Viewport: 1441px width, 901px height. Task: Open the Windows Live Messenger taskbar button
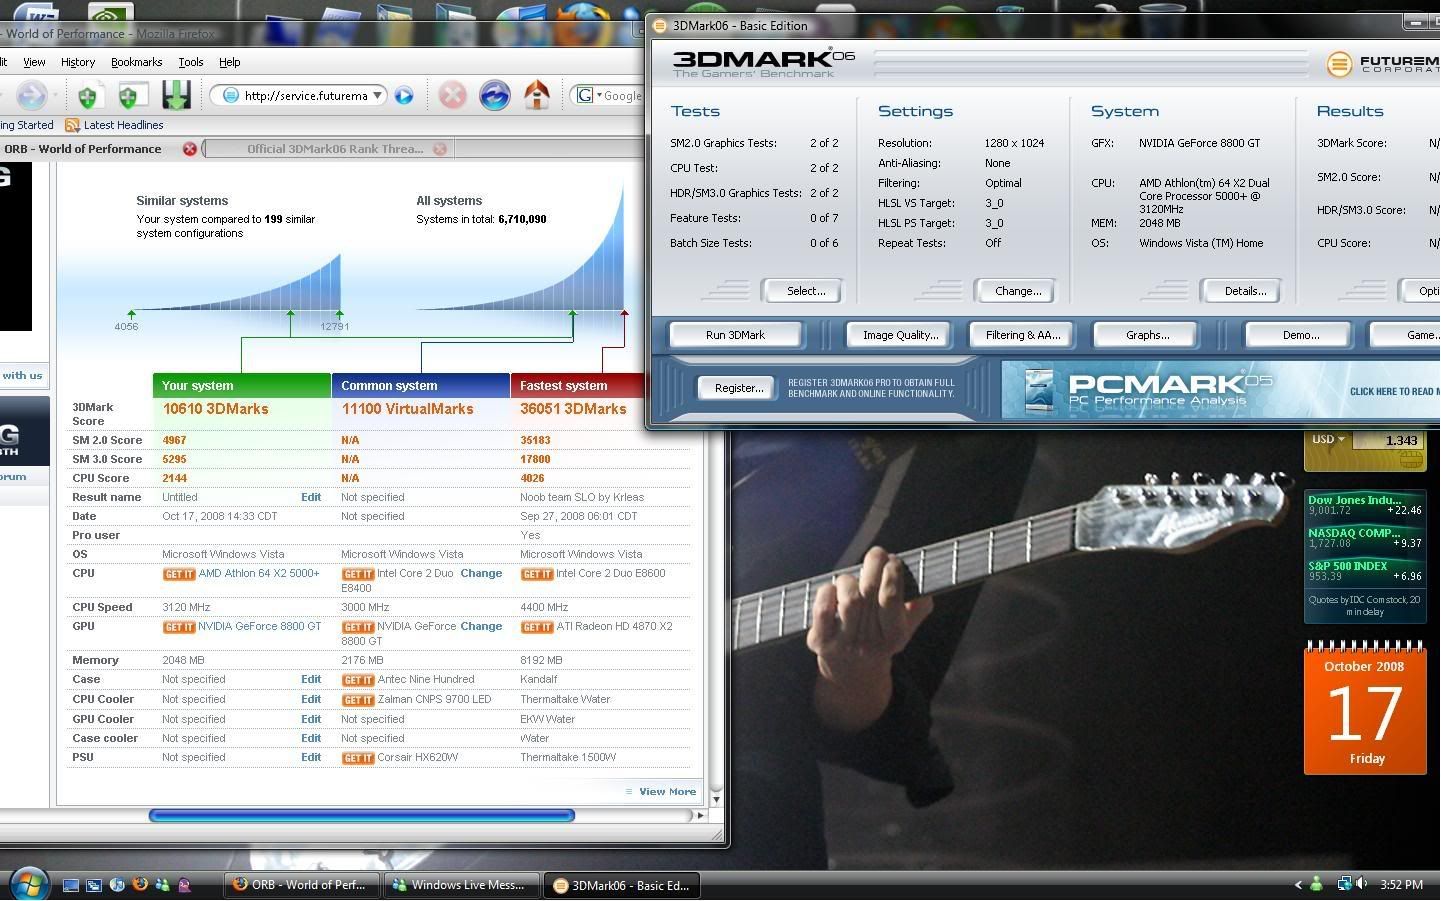[461, 885]
